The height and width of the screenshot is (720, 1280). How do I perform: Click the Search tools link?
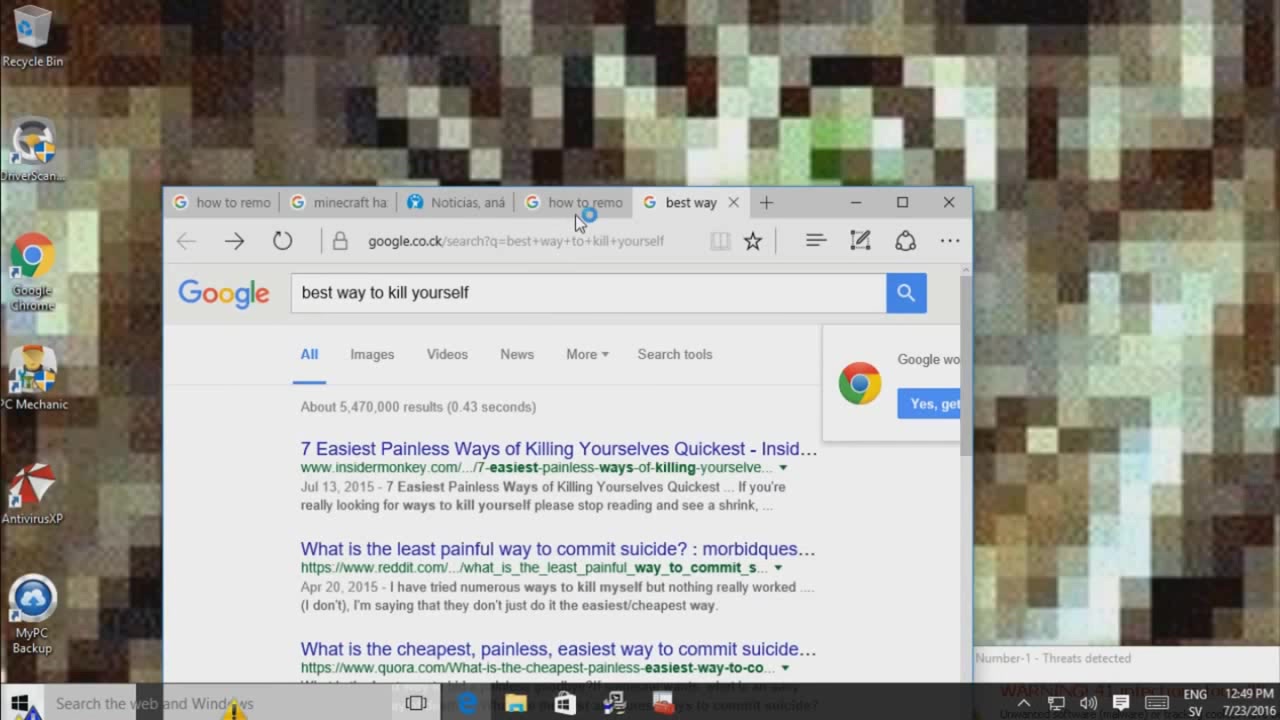pyautogui.click(x=675, y=354)
